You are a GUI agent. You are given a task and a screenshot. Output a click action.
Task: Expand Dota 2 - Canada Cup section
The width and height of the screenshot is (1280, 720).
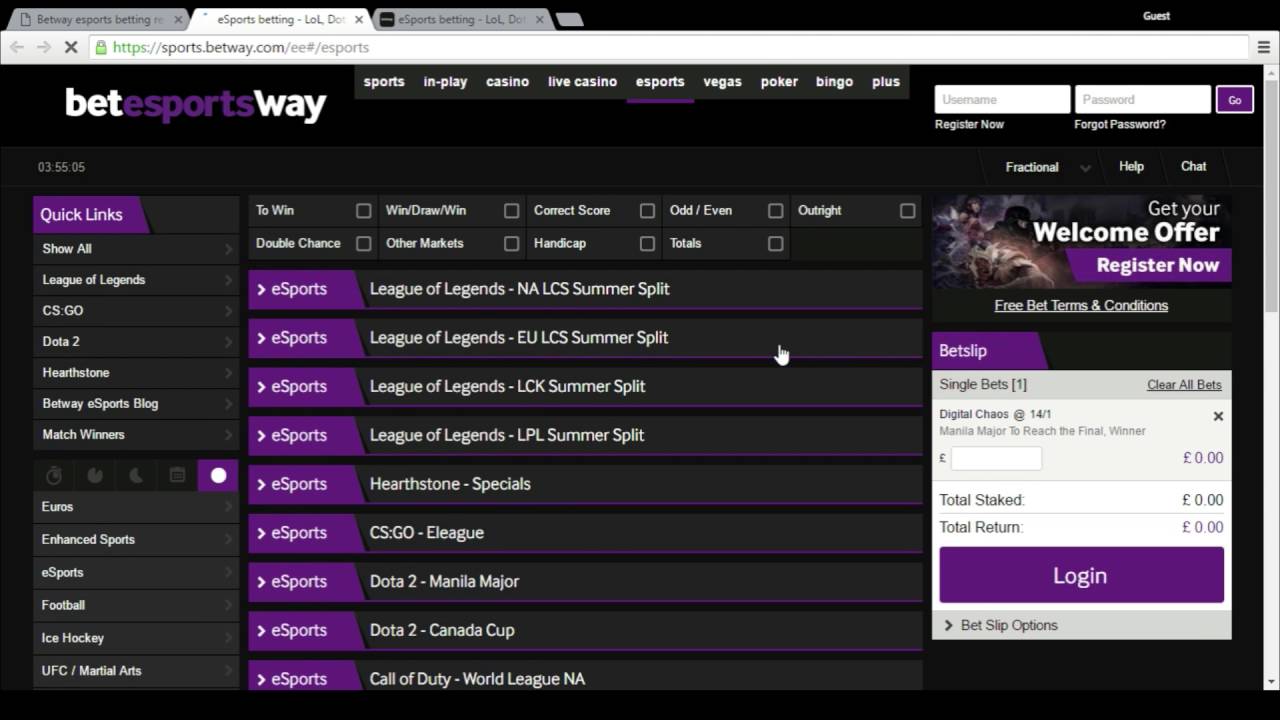[585, 631]
